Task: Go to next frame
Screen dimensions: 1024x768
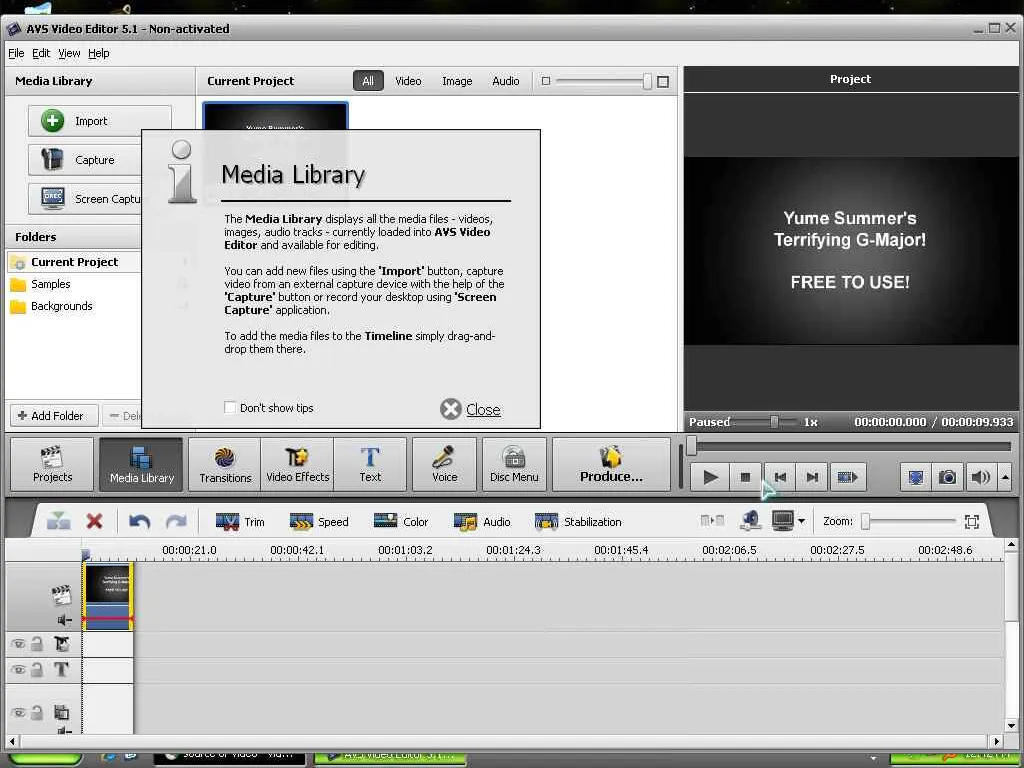Action: tap(812, 477)
